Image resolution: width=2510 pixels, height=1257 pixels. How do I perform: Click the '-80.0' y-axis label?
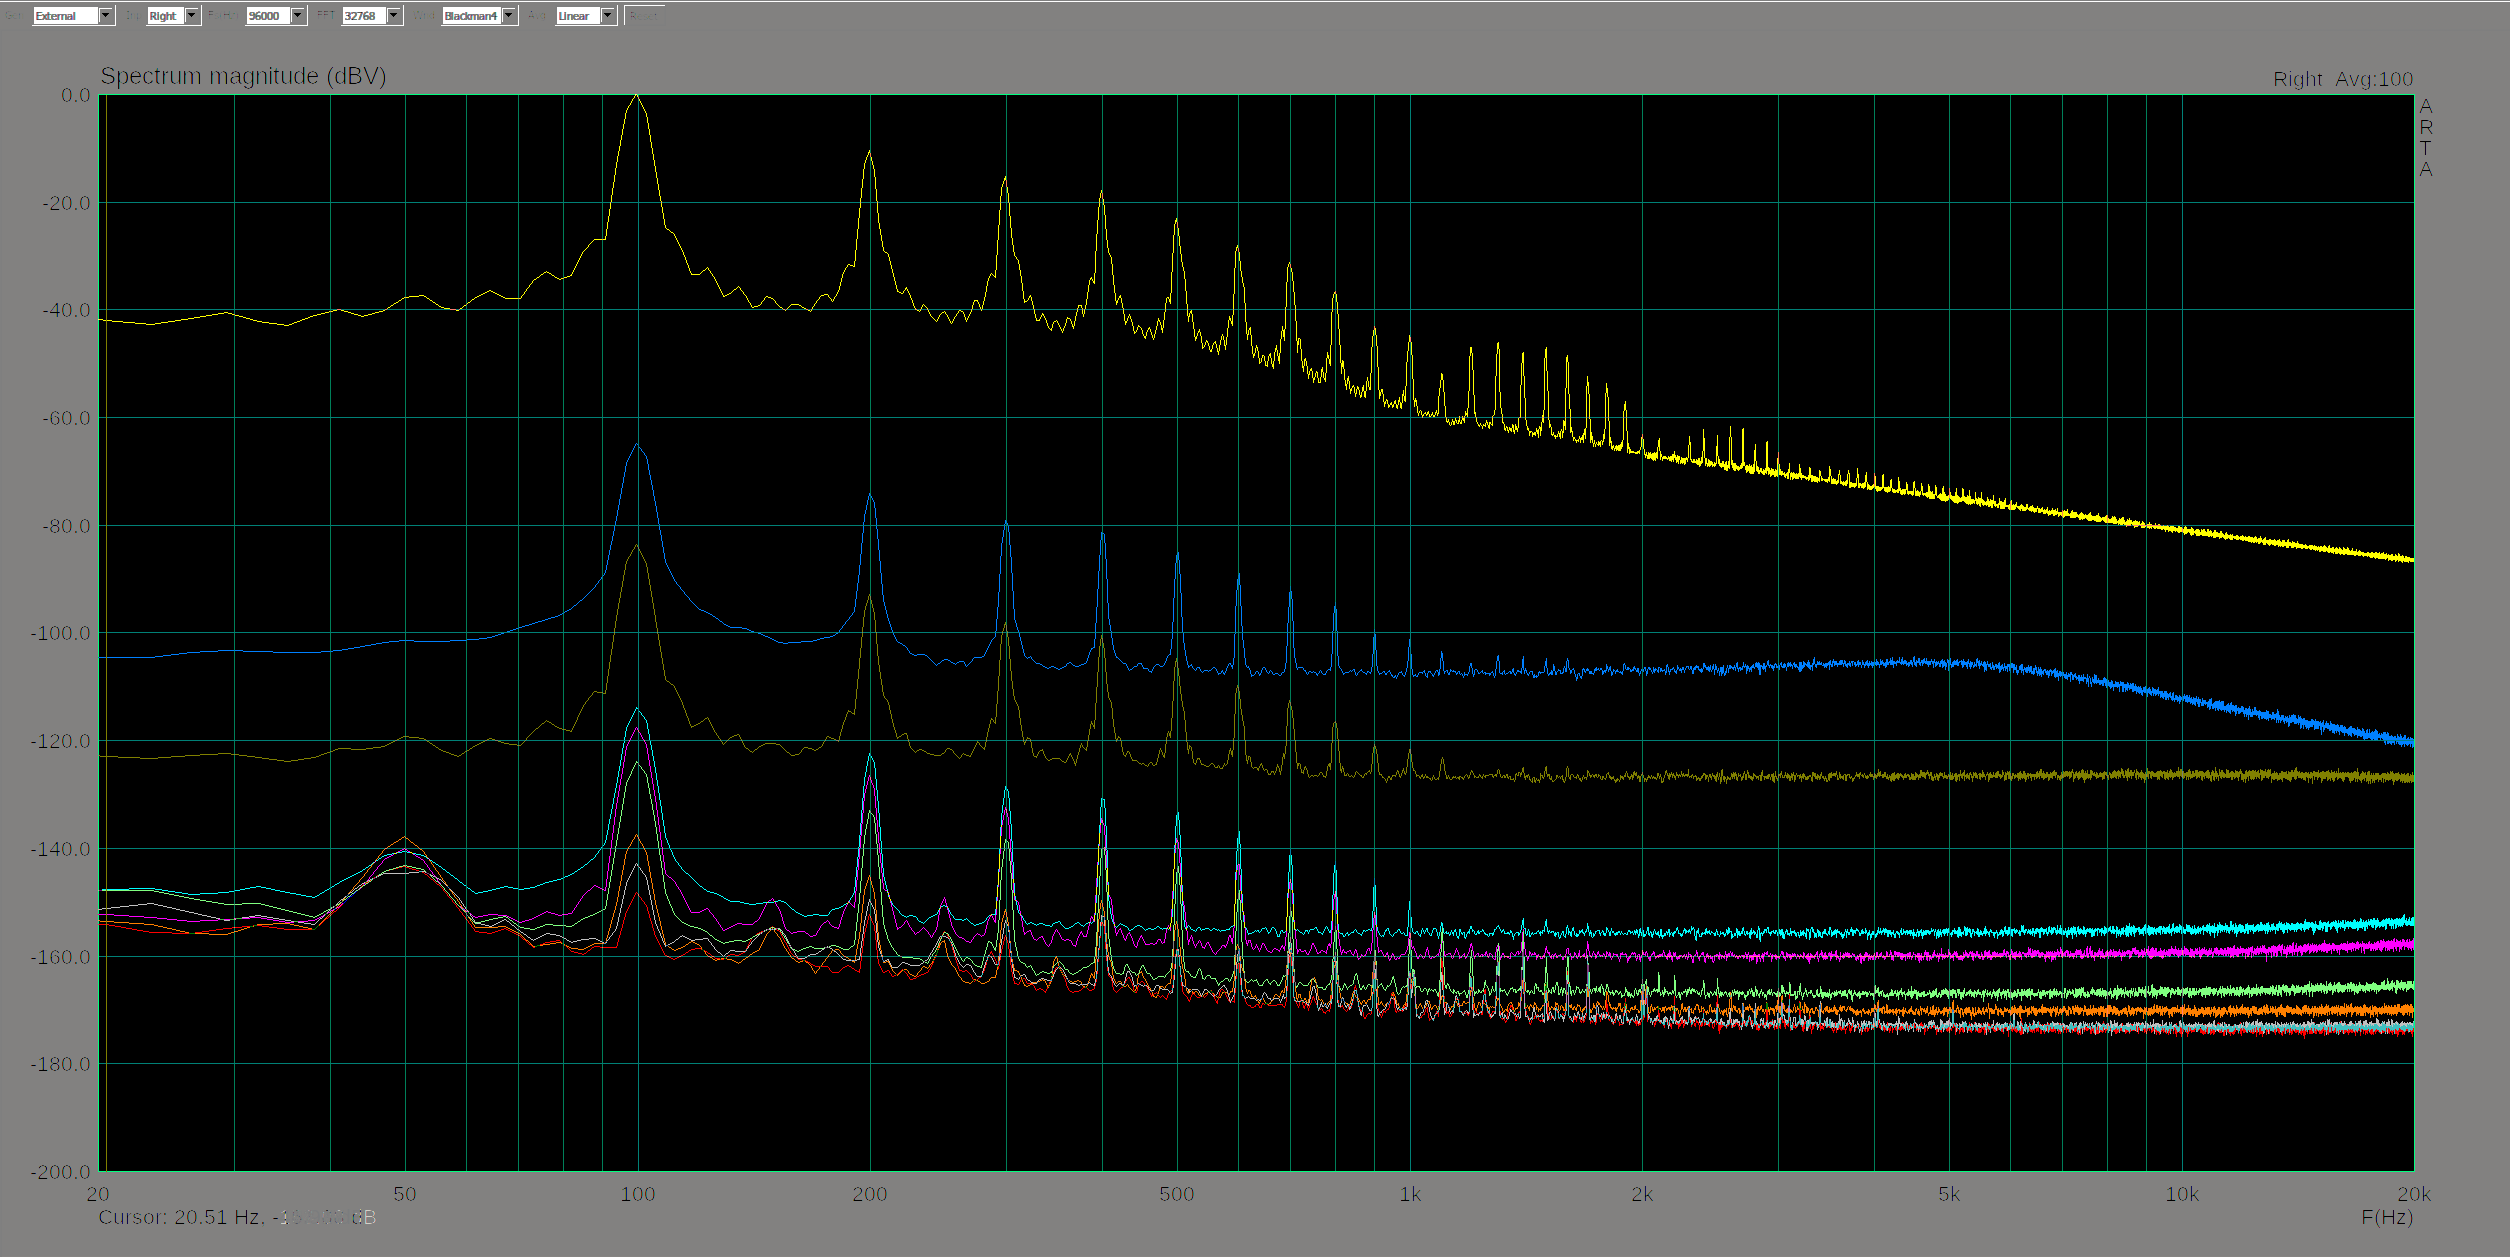(66, 526)
